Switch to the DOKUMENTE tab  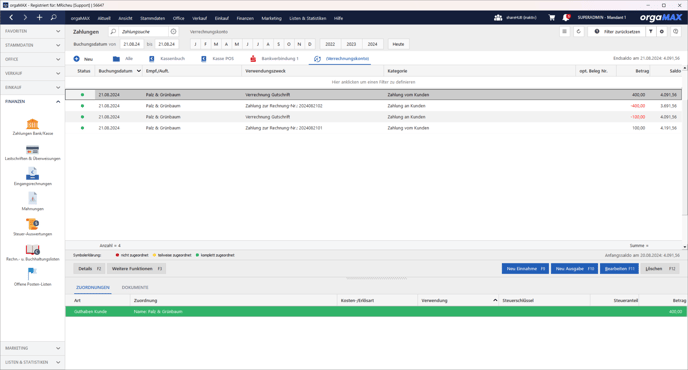(x=135, y=287)
